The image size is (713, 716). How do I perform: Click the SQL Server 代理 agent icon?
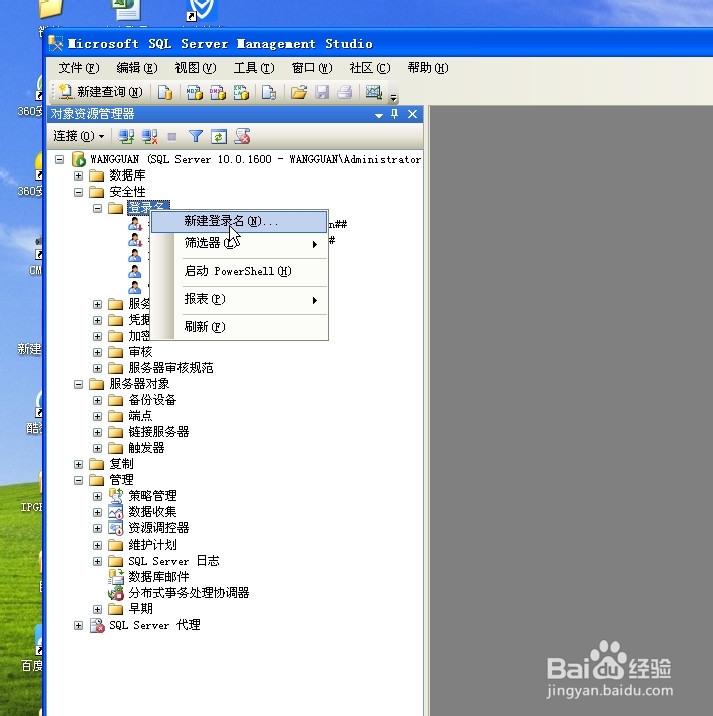click(x=97, y=625)
